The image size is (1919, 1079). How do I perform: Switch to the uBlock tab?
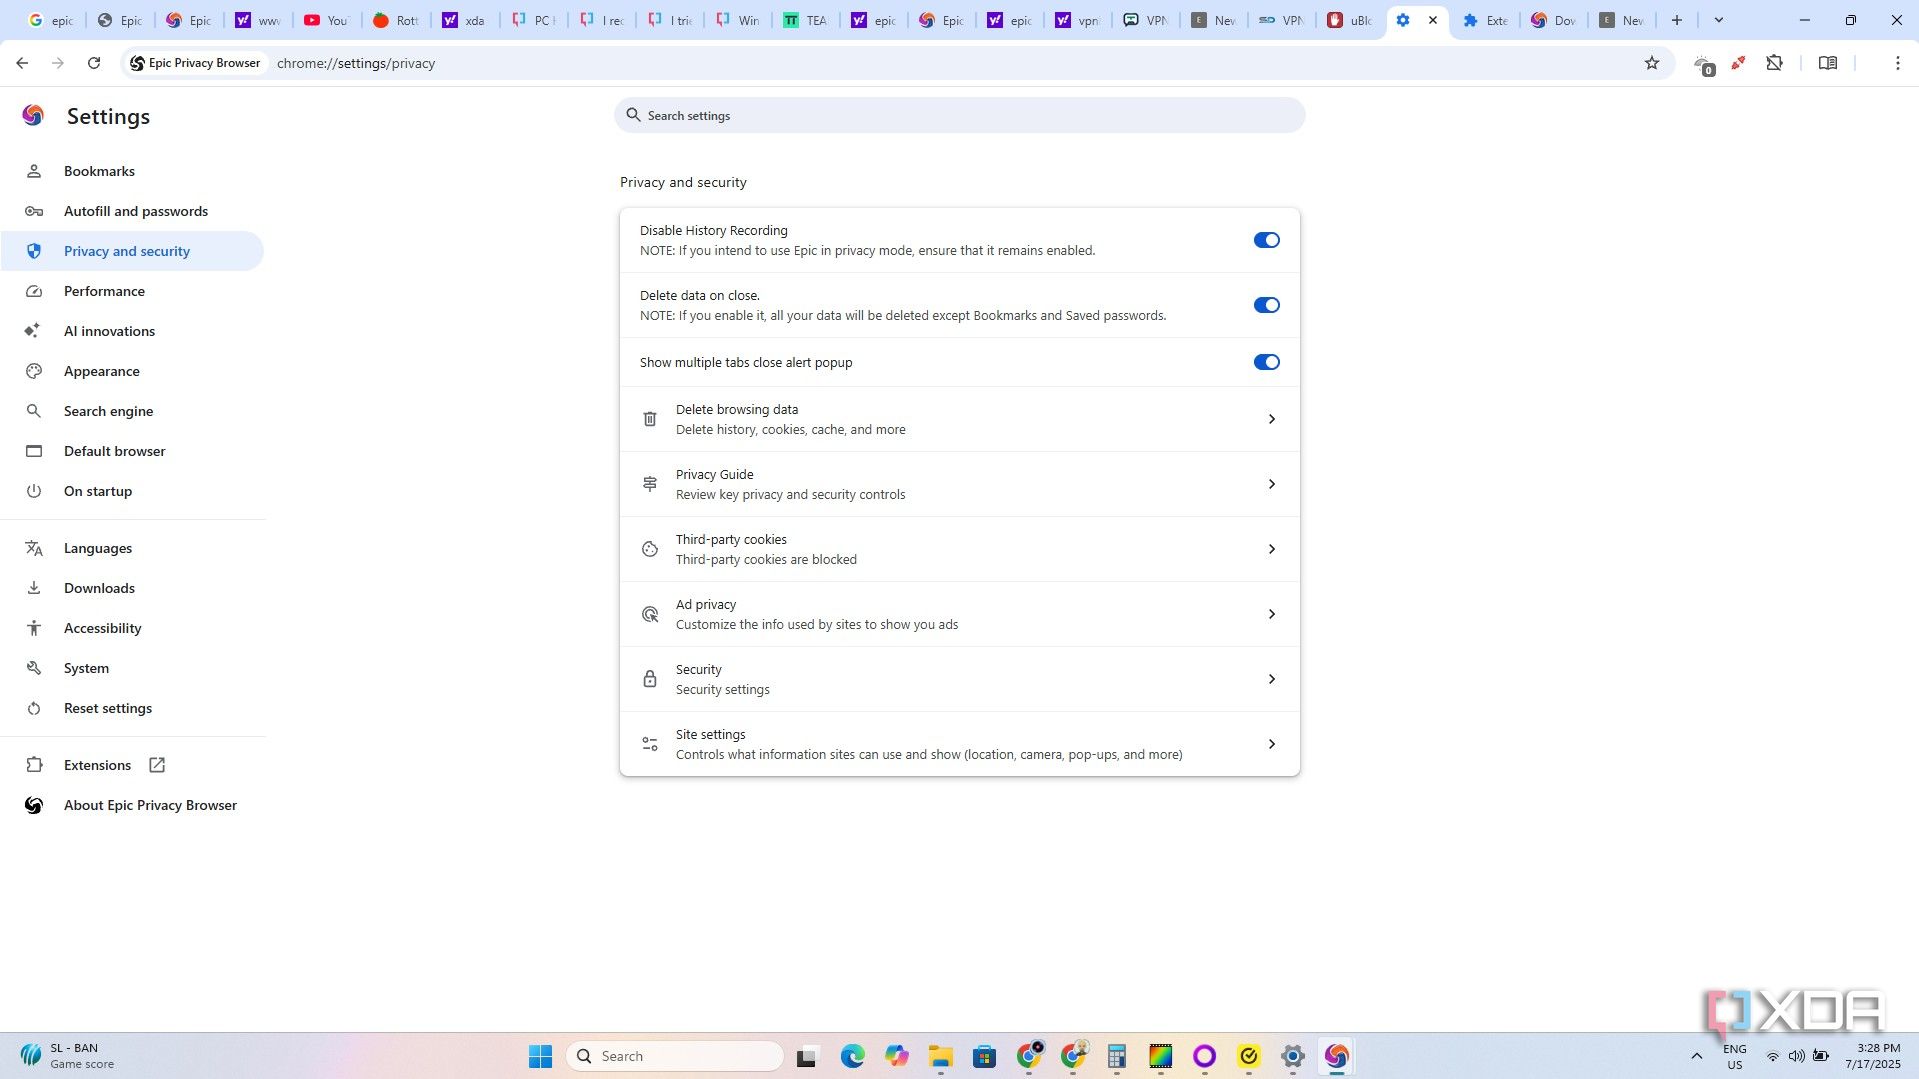pyautogui.click(x=1350, y=20)
